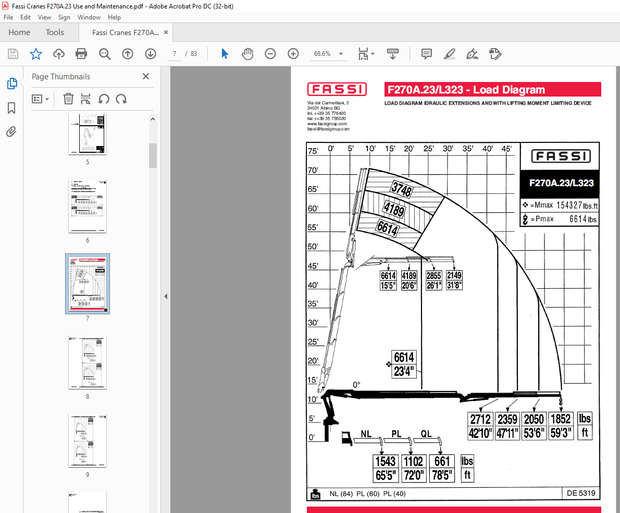
Task: Open the zoom level dropdown
Action: 341,54
